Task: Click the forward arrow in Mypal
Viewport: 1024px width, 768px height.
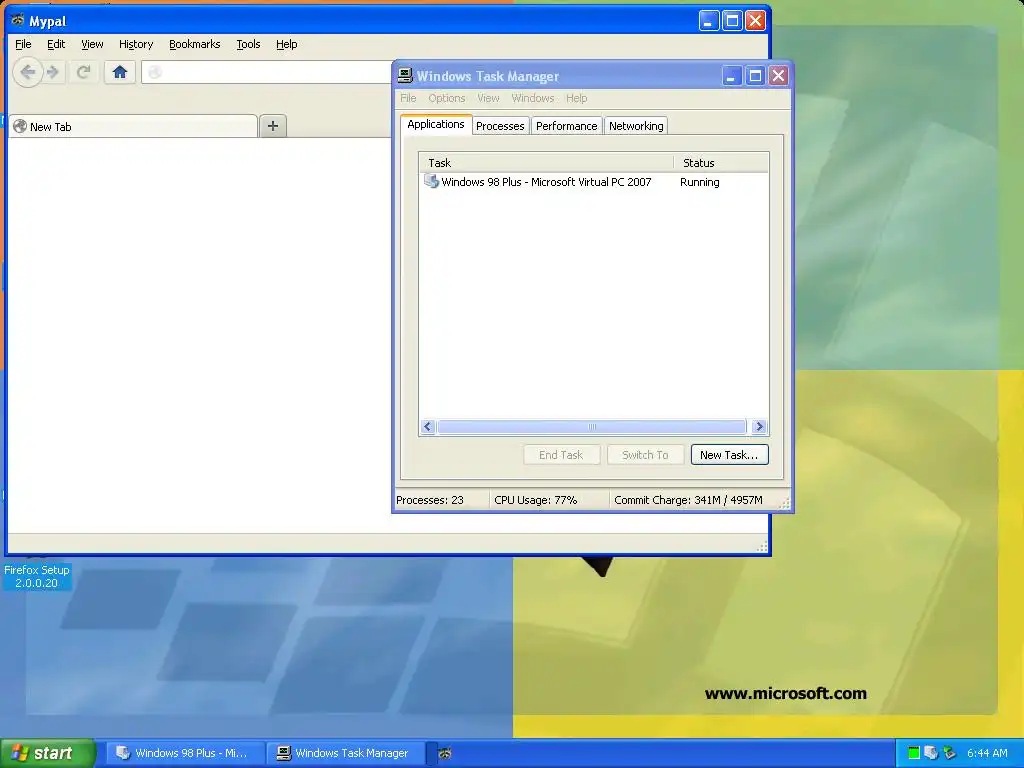Action: tap(53, 72)
